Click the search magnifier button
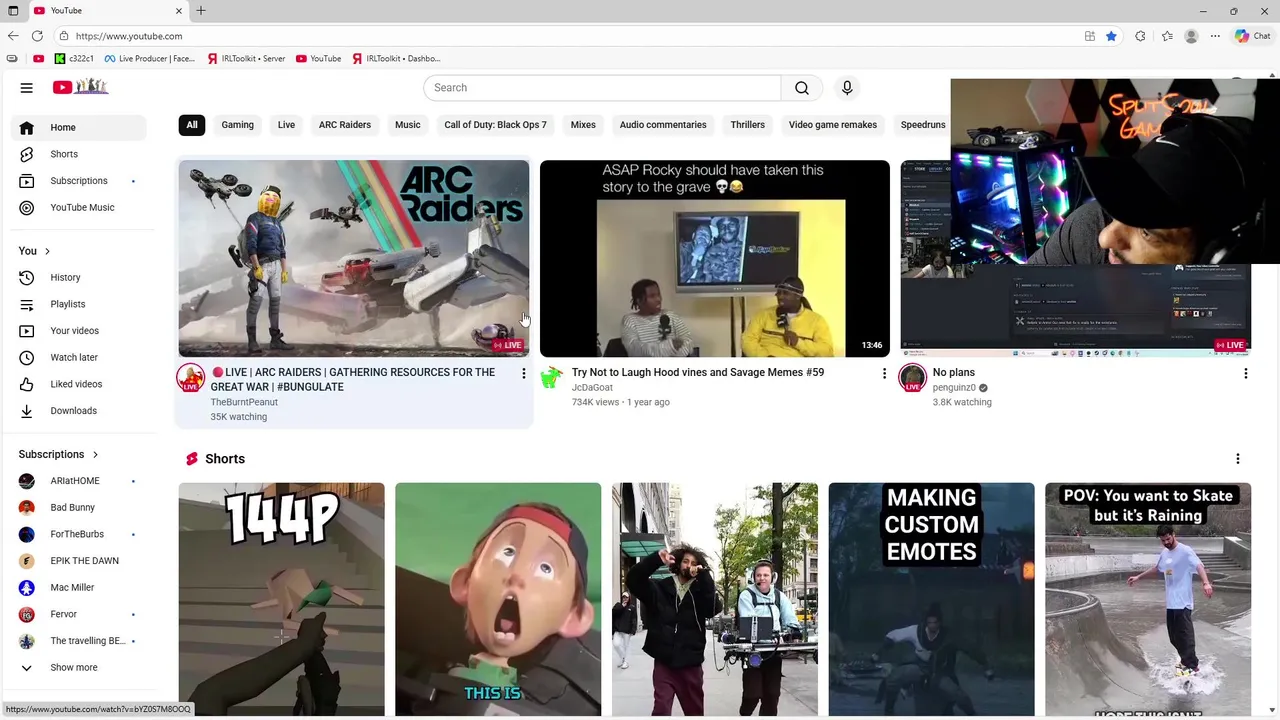This screenshot has height=720, width=1280. click(802, 88)
